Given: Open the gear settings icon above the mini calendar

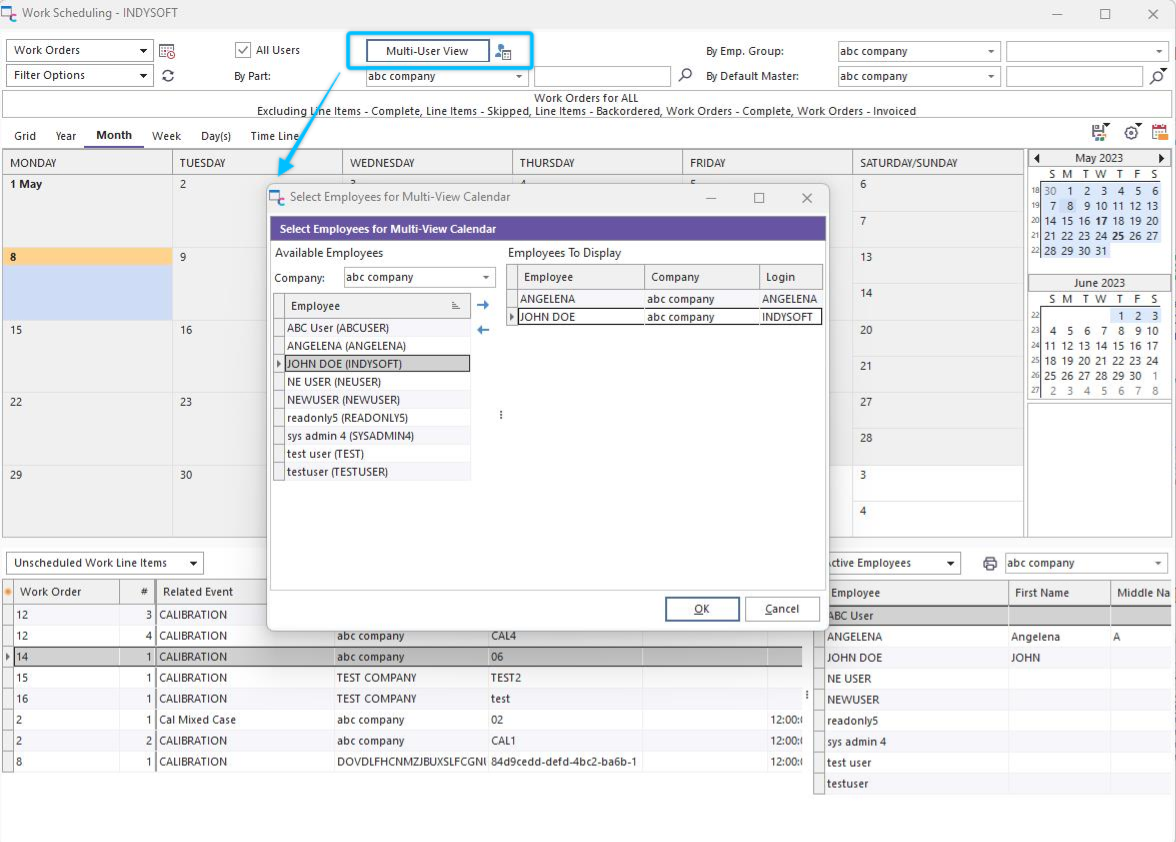Looking at the screenshot, I should coord(1131,132).
